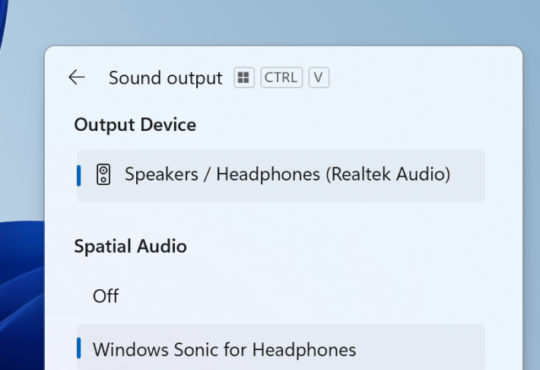Click the Windows logo key badge
This screenshot has width=540, height=370.
click(244, 78)
